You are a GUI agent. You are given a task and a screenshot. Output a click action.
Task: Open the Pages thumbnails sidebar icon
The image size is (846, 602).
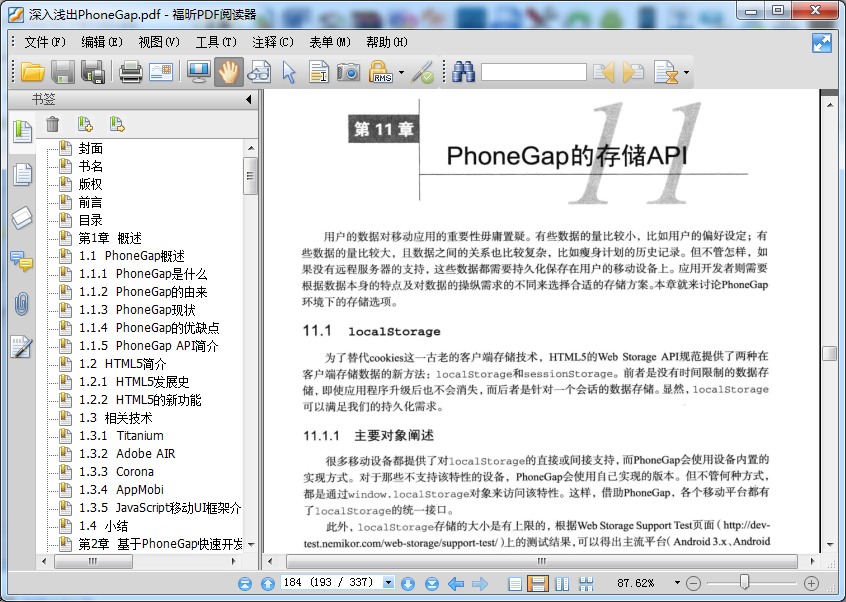tap(22, 174)
